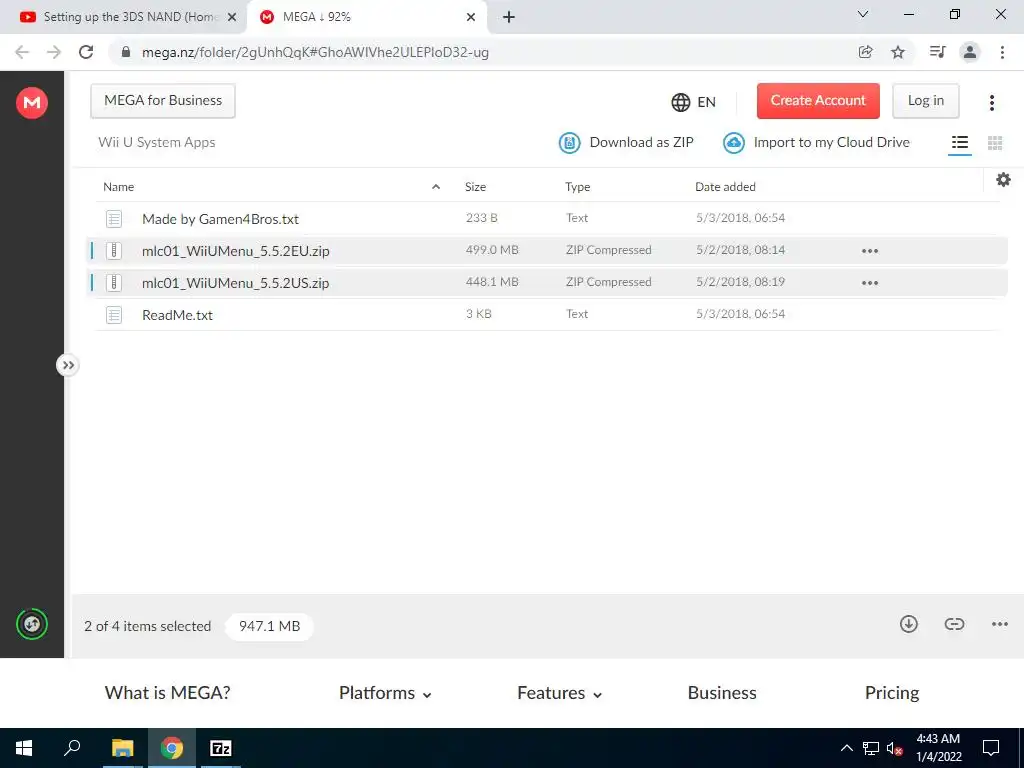Open the language selector globe EN
Screen dimensions: 1024x768
[694, 102]
